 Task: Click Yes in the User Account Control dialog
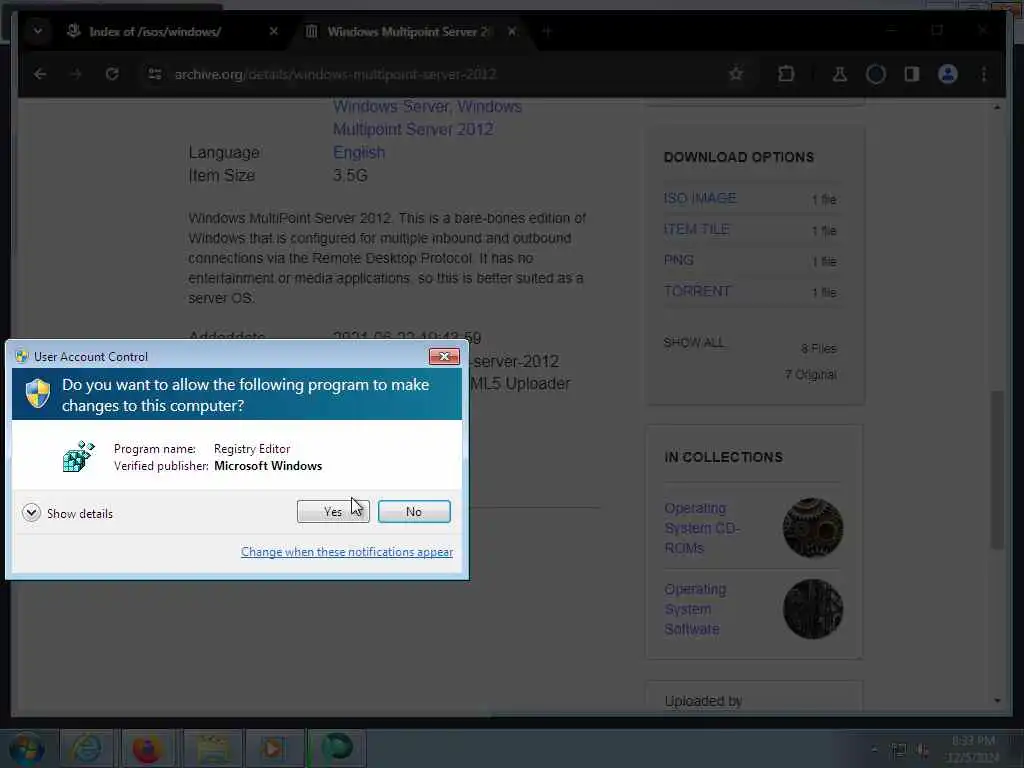[x=333, y=511]
